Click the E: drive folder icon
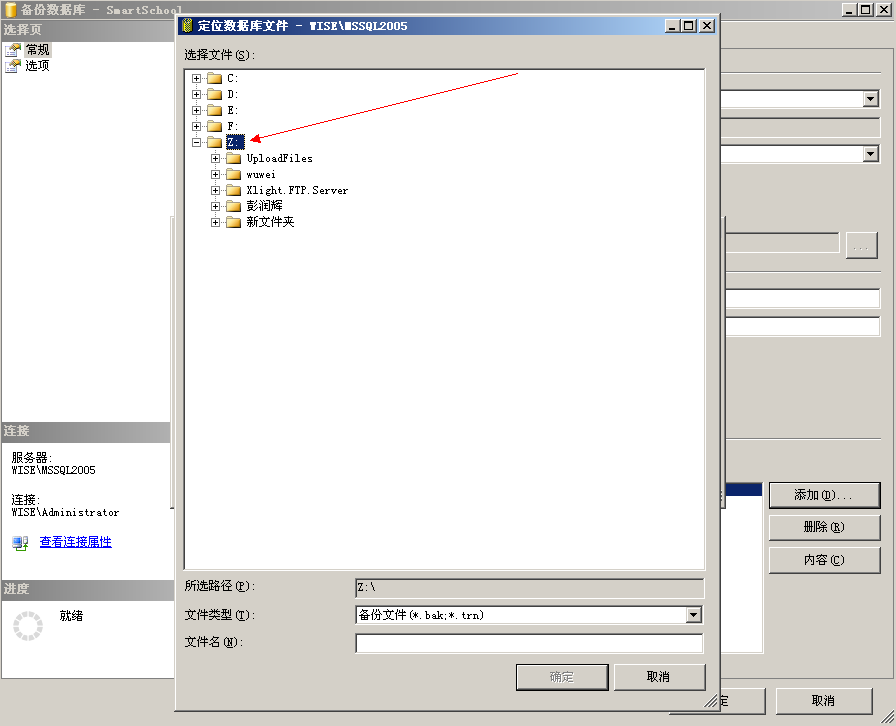This screenshot has height=726, width=896. coord(214,110)
